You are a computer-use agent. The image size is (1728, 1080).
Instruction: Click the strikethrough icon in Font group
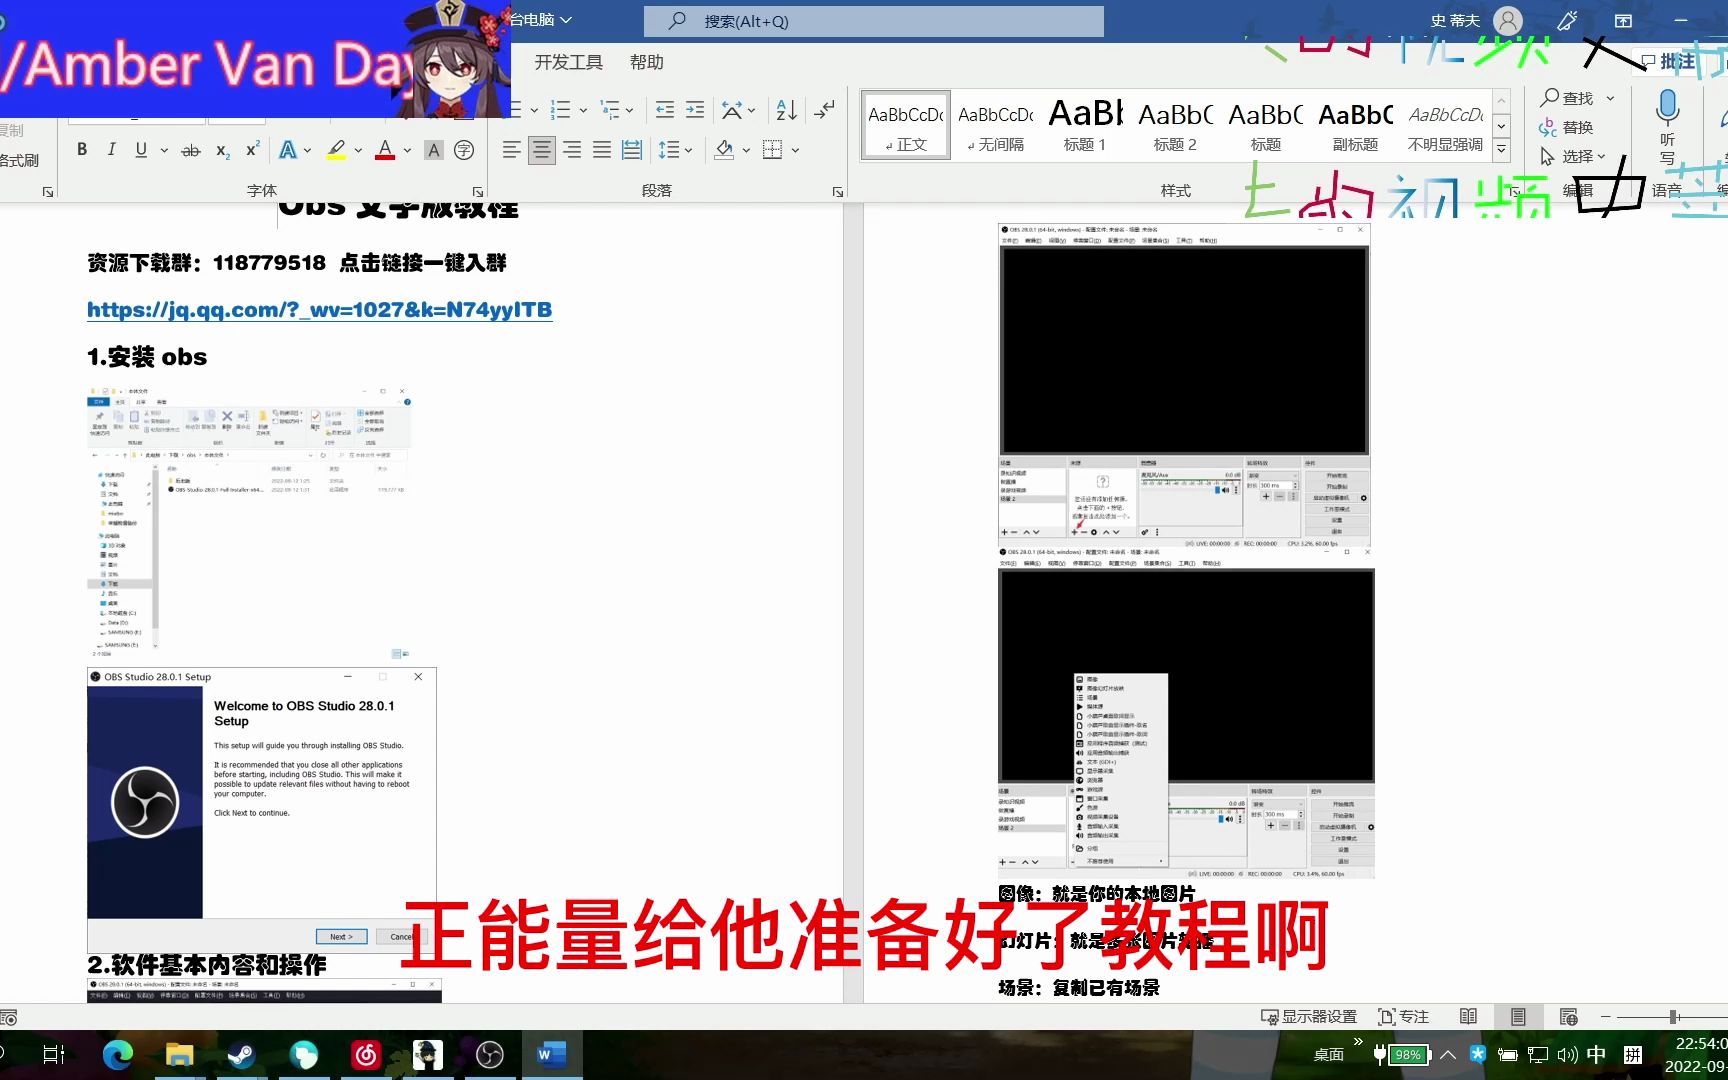click(x=192, y=150)
